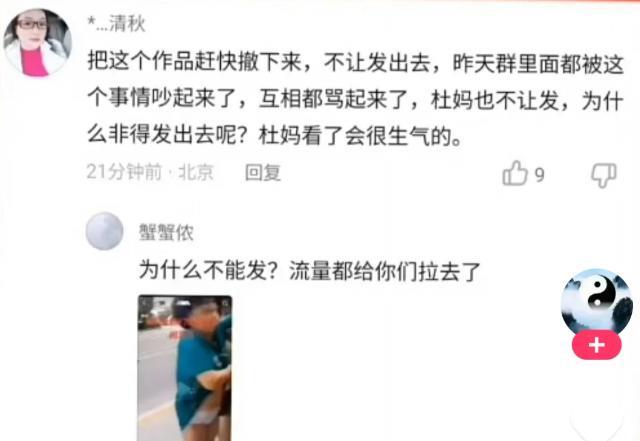Screen dimensions: 640x441
Task: Tap the phrase 流量都给你们拉去了 in the reply
Action: pos(385,270)
